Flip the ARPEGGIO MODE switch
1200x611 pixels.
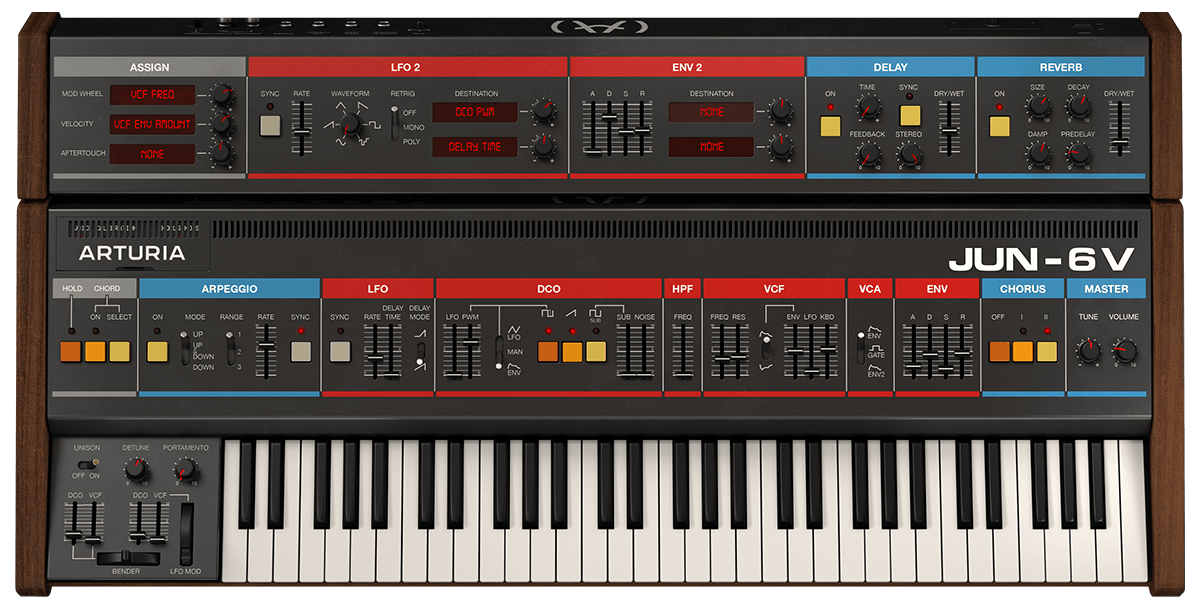(x=186, y=350)
